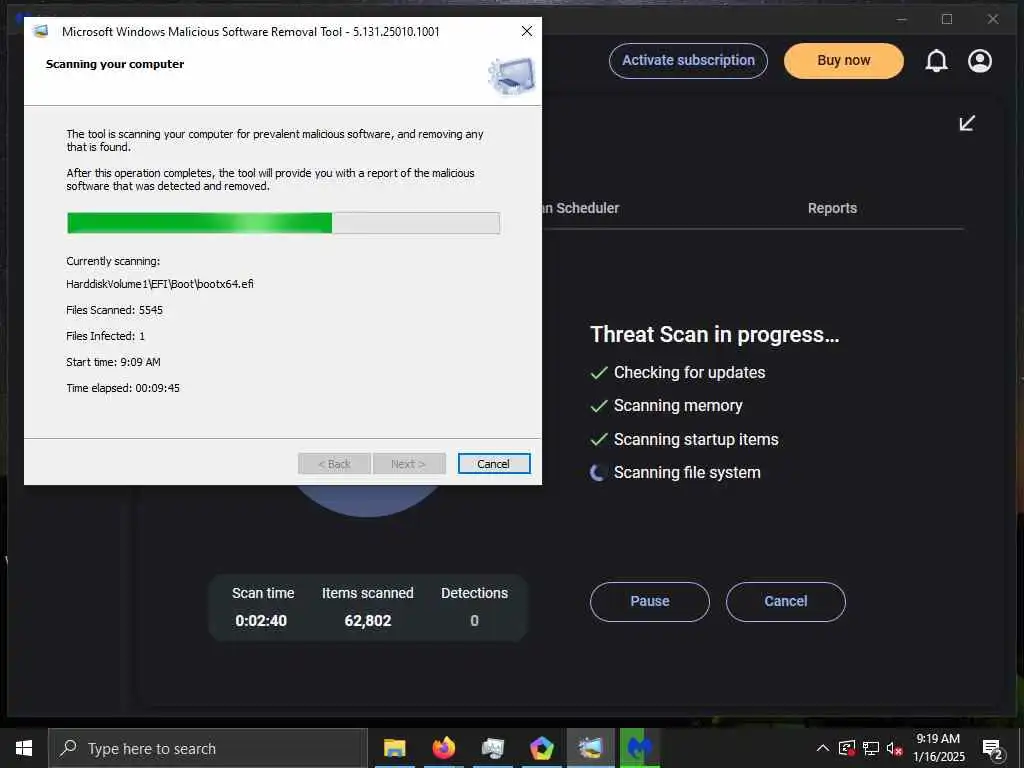
Task: Click the 'Files Infected: 1' text
Action: (105, 336)
